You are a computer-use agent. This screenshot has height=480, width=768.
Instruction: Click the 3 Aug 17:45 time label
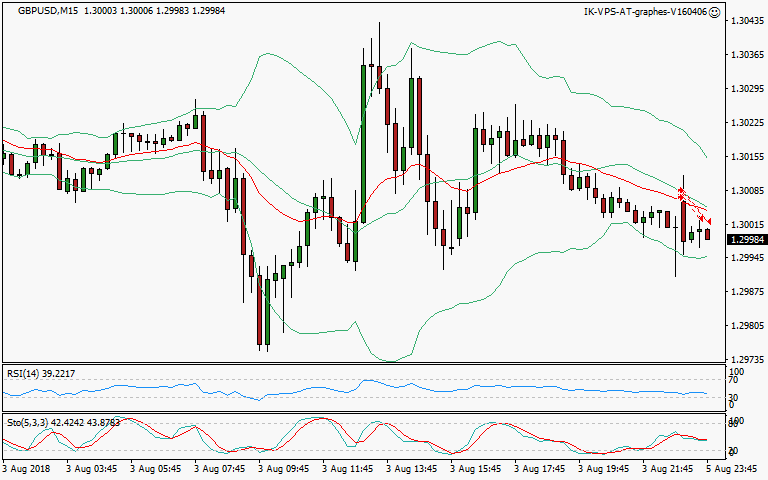pyautogui.click(x=545, y=468)
